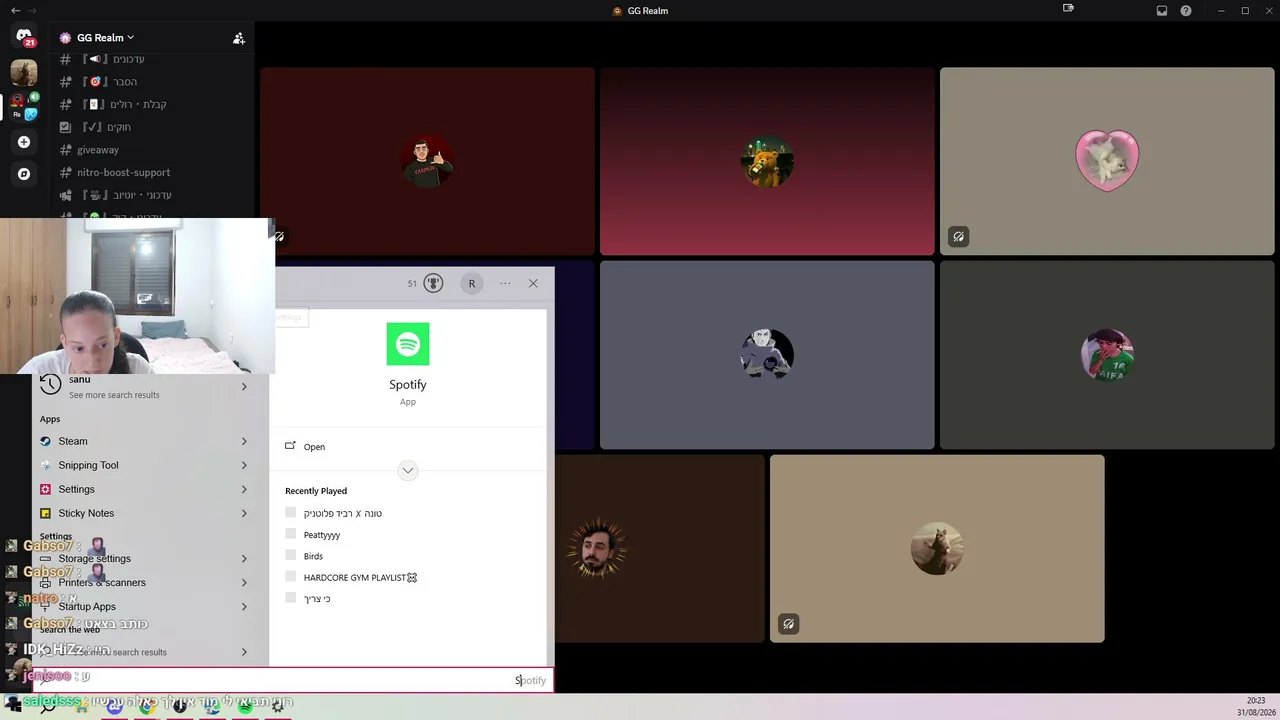Click the pop-out icon in Discord title bar
The width and height of the screenshot is (1280, 720).
tap(1068, 9)
